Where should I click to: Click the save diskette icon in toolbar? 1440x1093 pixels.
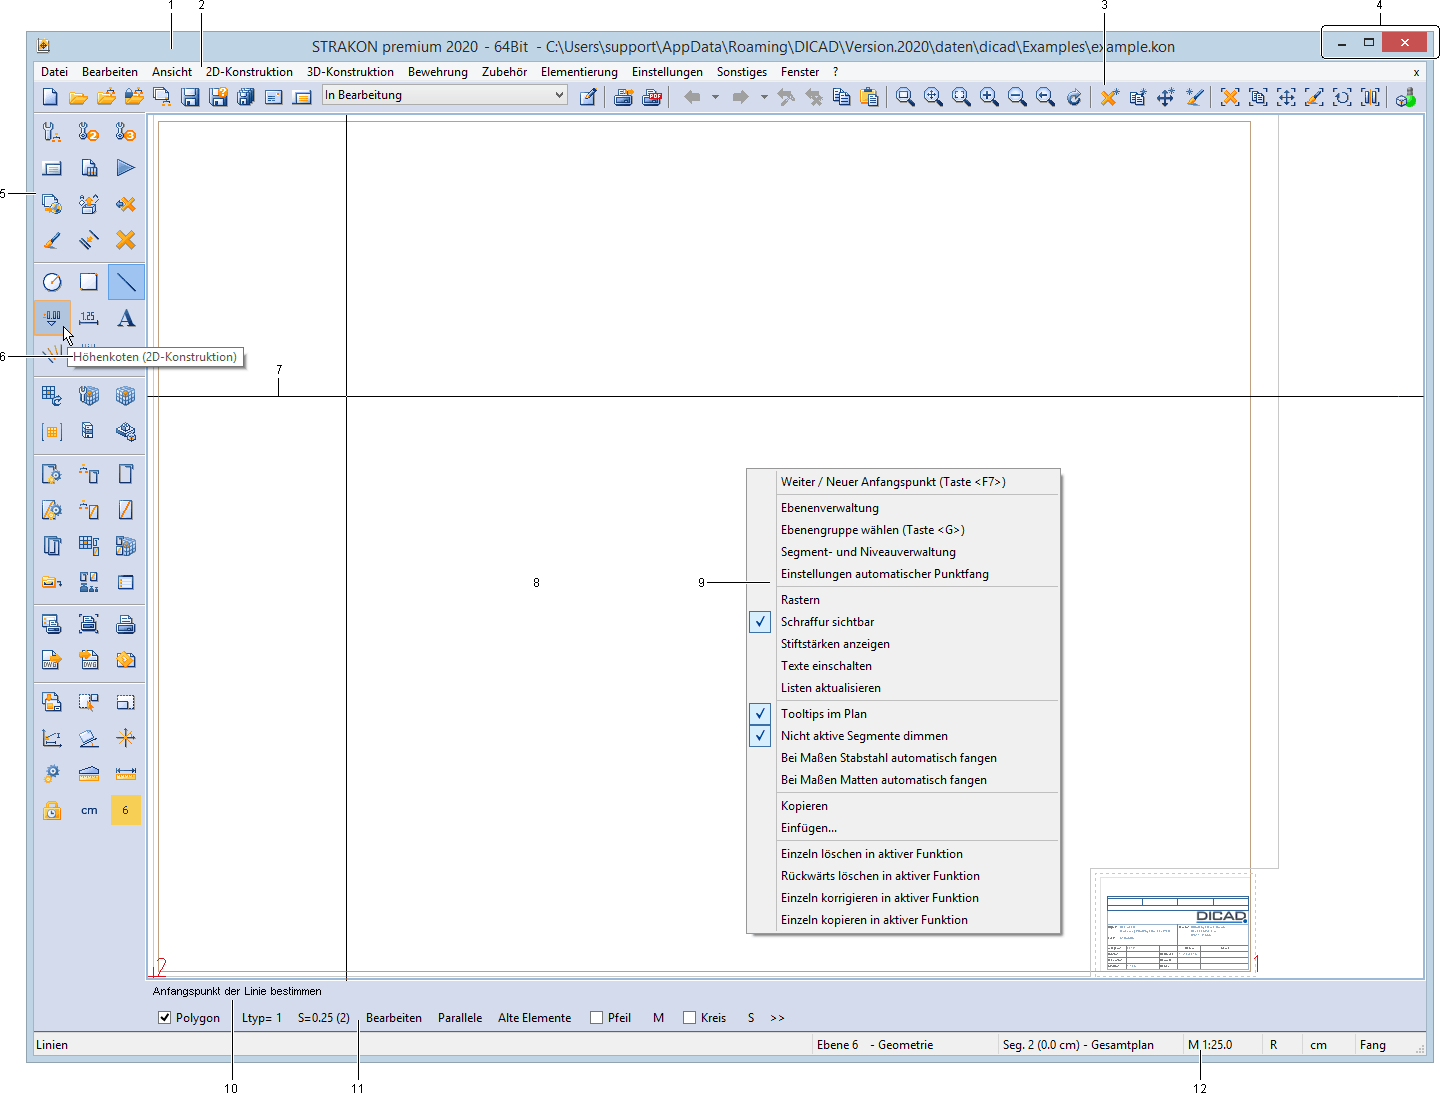coord(190,97)
